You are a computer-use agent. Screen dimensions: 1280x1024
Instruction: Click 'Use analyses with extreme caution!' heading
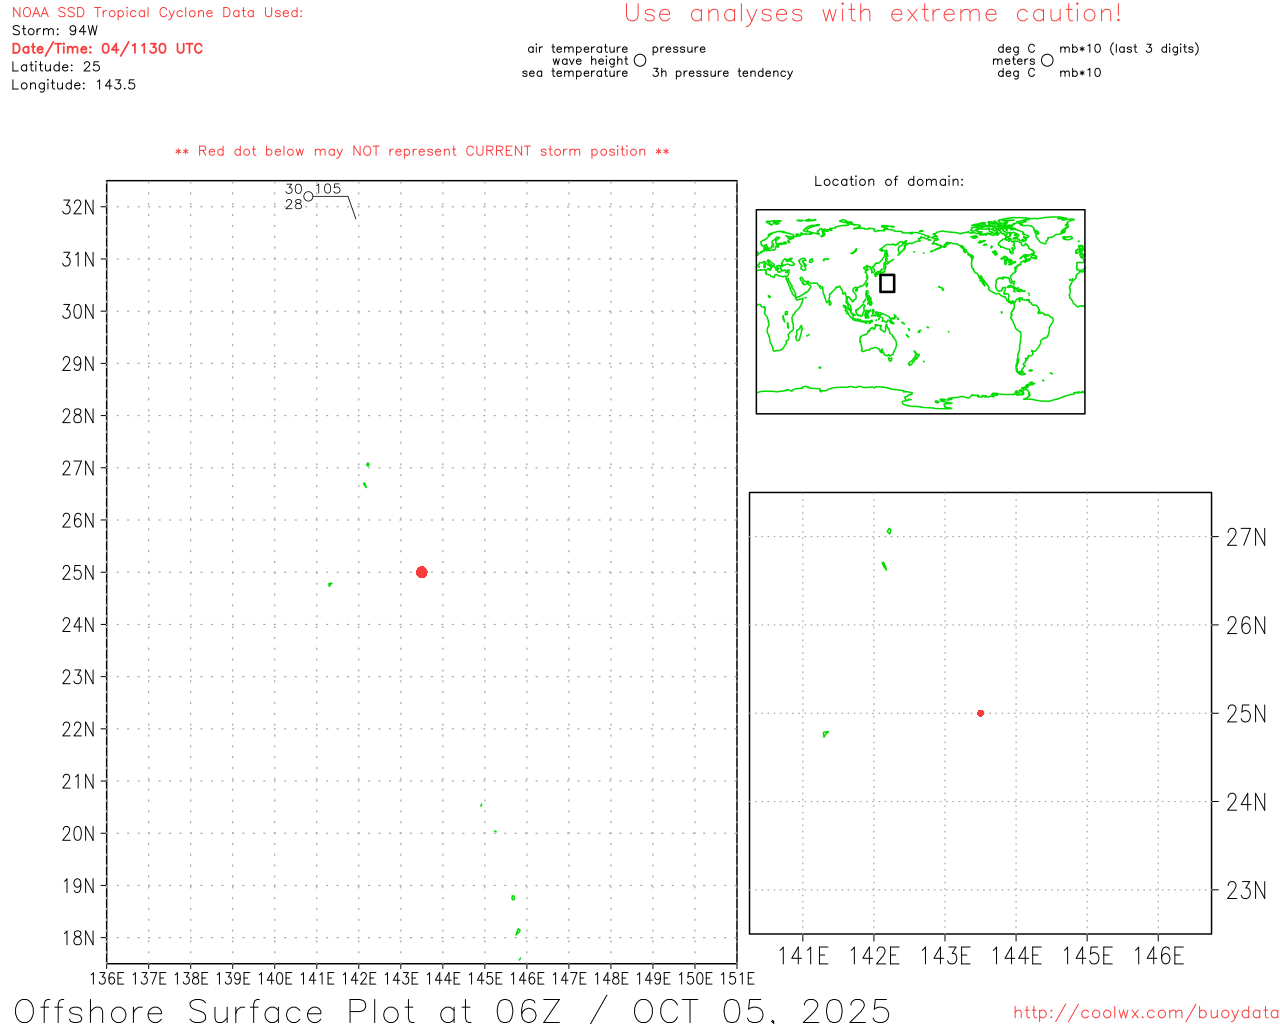(873, 13)
